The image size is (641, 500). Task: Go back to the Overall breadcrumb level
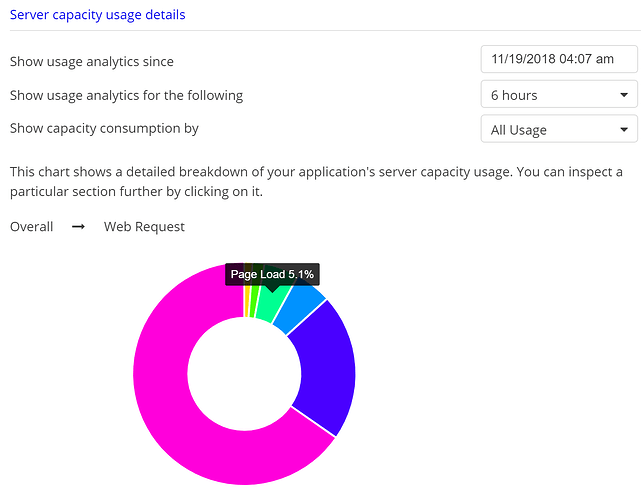[x=31, y=226]
